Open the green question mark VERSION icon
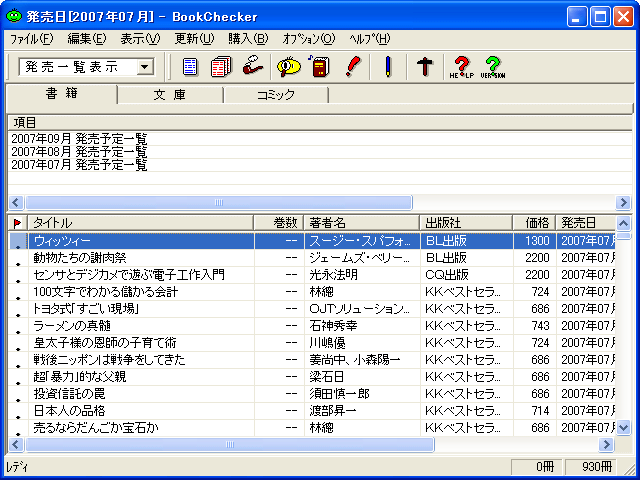Image resolution: width=640 pixels, height=480 pixels. pyautogui.click(x=493, y=67)
